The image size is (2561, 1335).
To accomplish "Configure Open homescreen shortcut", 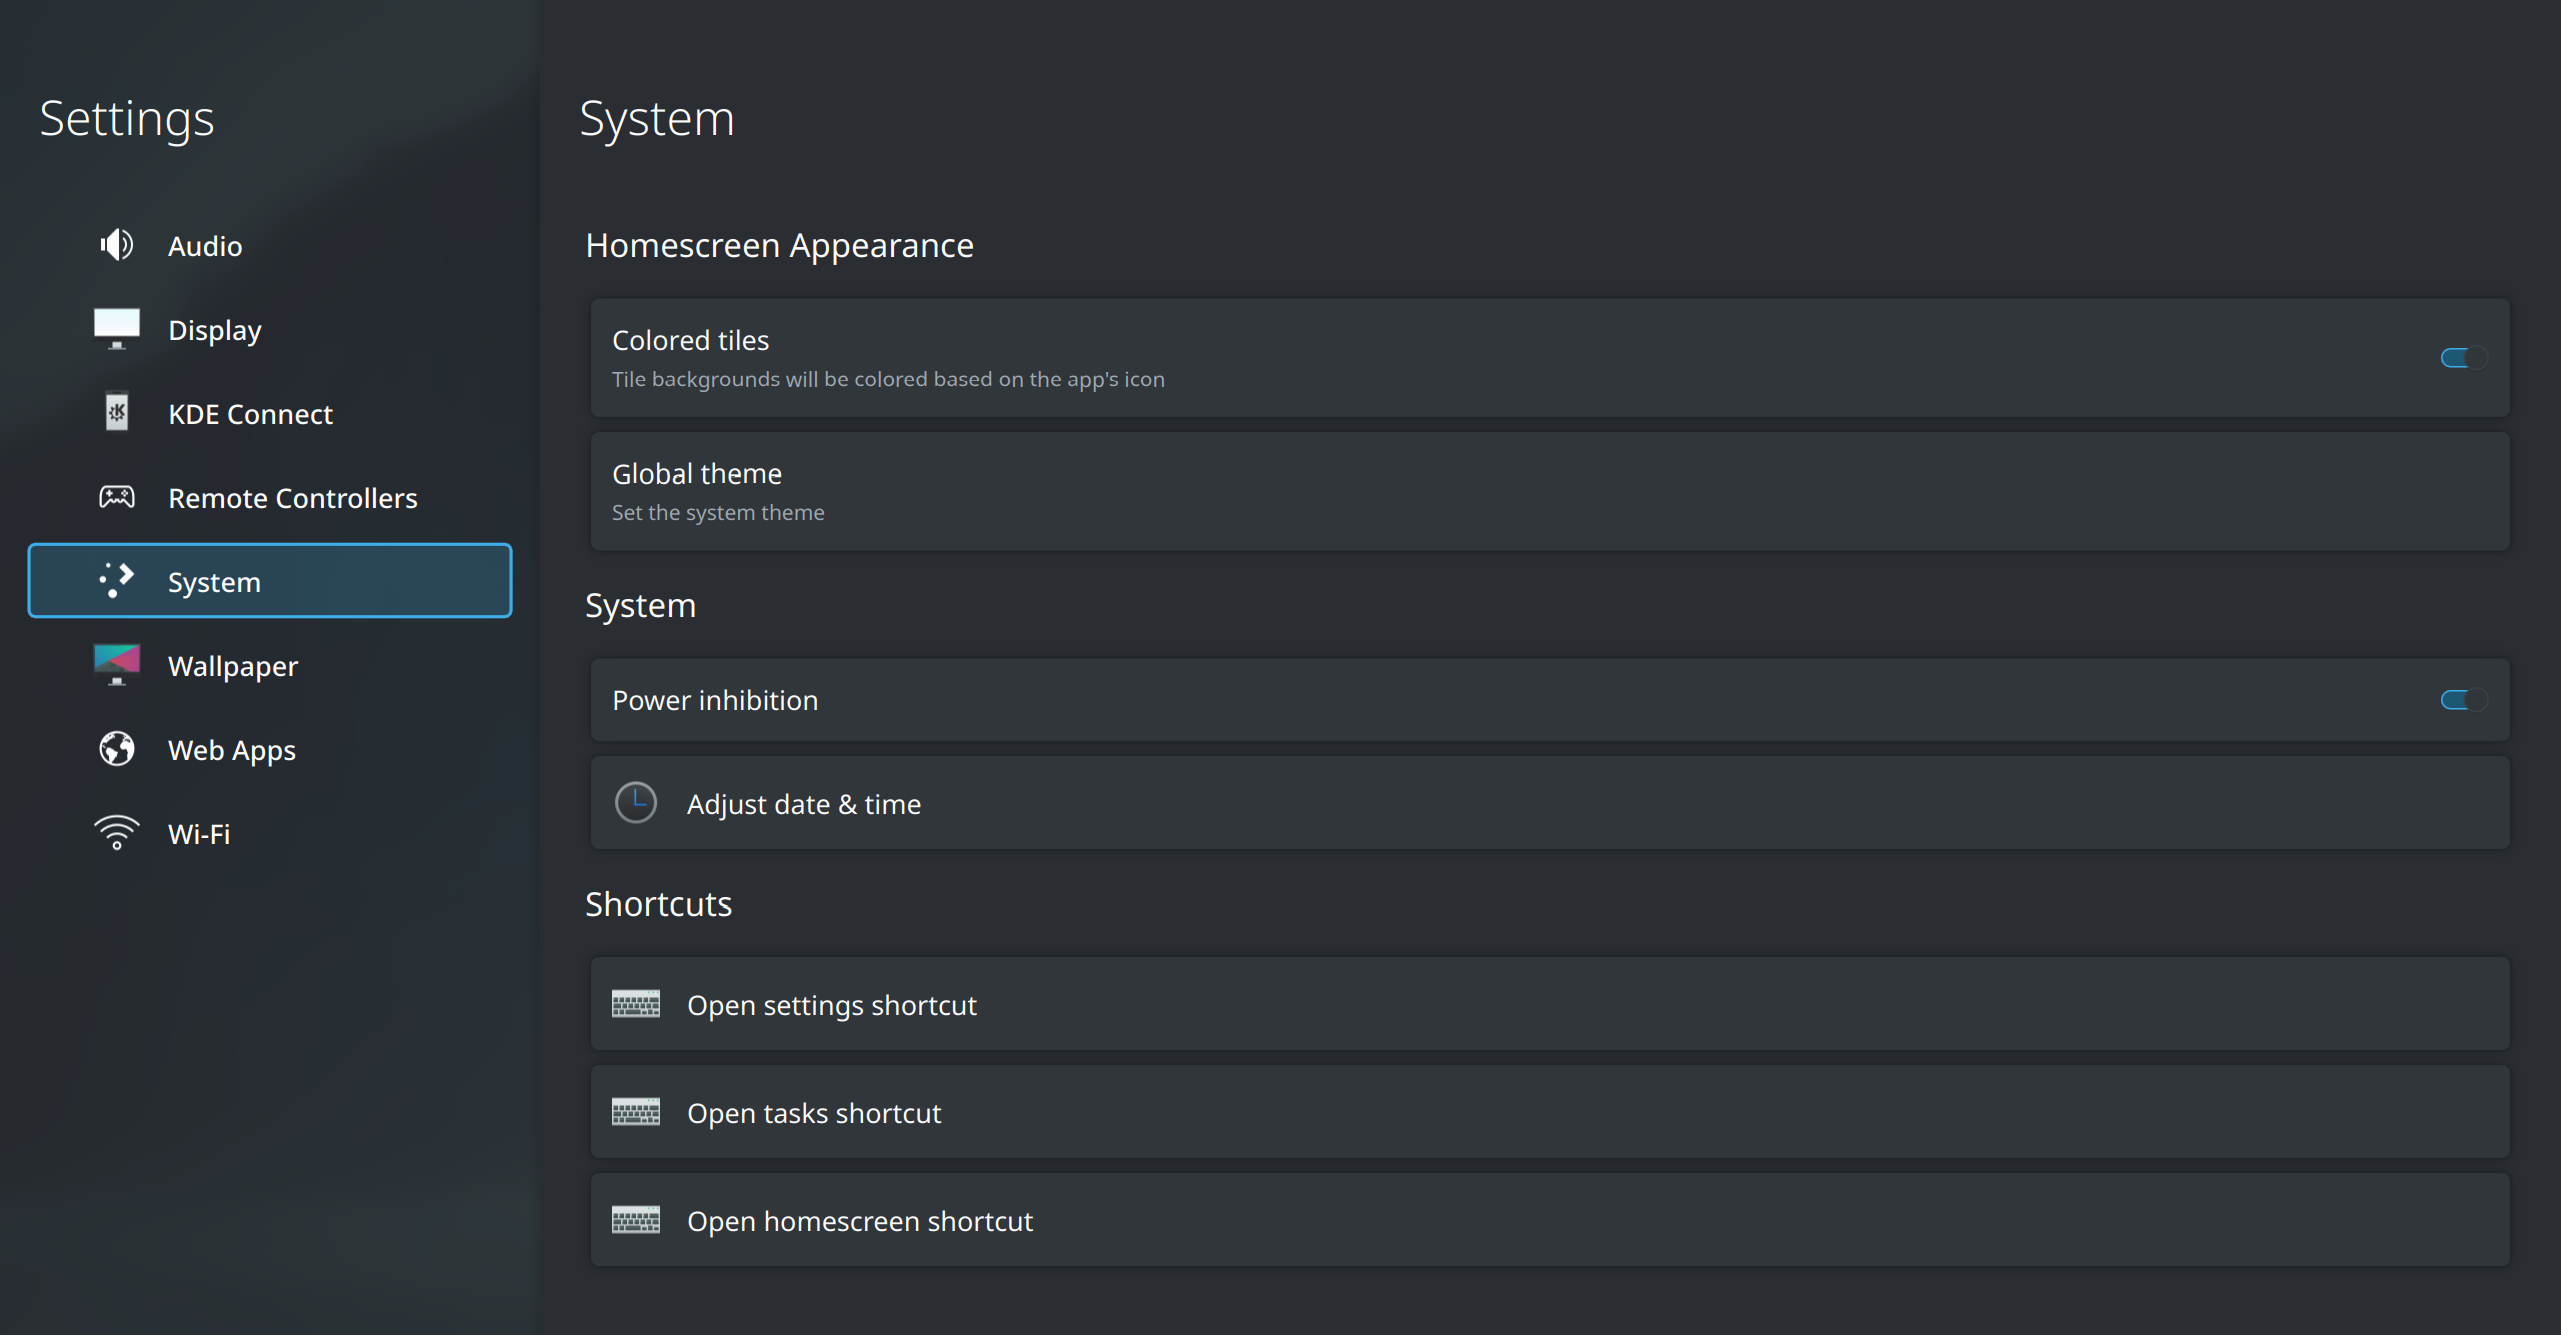I will 1549,1220.
